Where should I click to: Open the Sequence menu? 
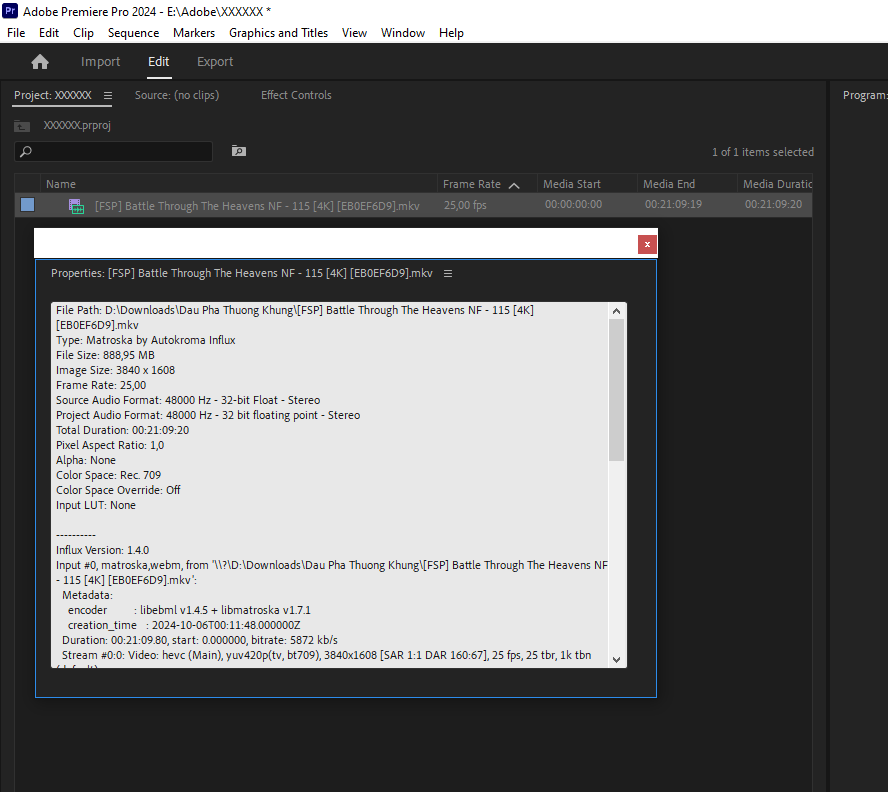(x=133, y=32)
